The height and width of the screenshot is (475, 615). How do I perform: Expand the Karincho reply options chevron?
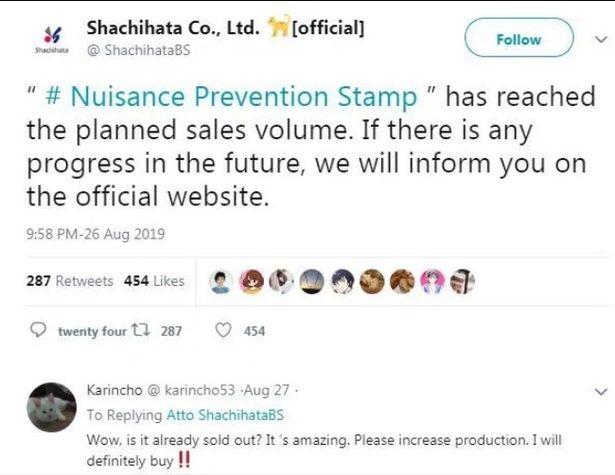(x=601, y=391)
